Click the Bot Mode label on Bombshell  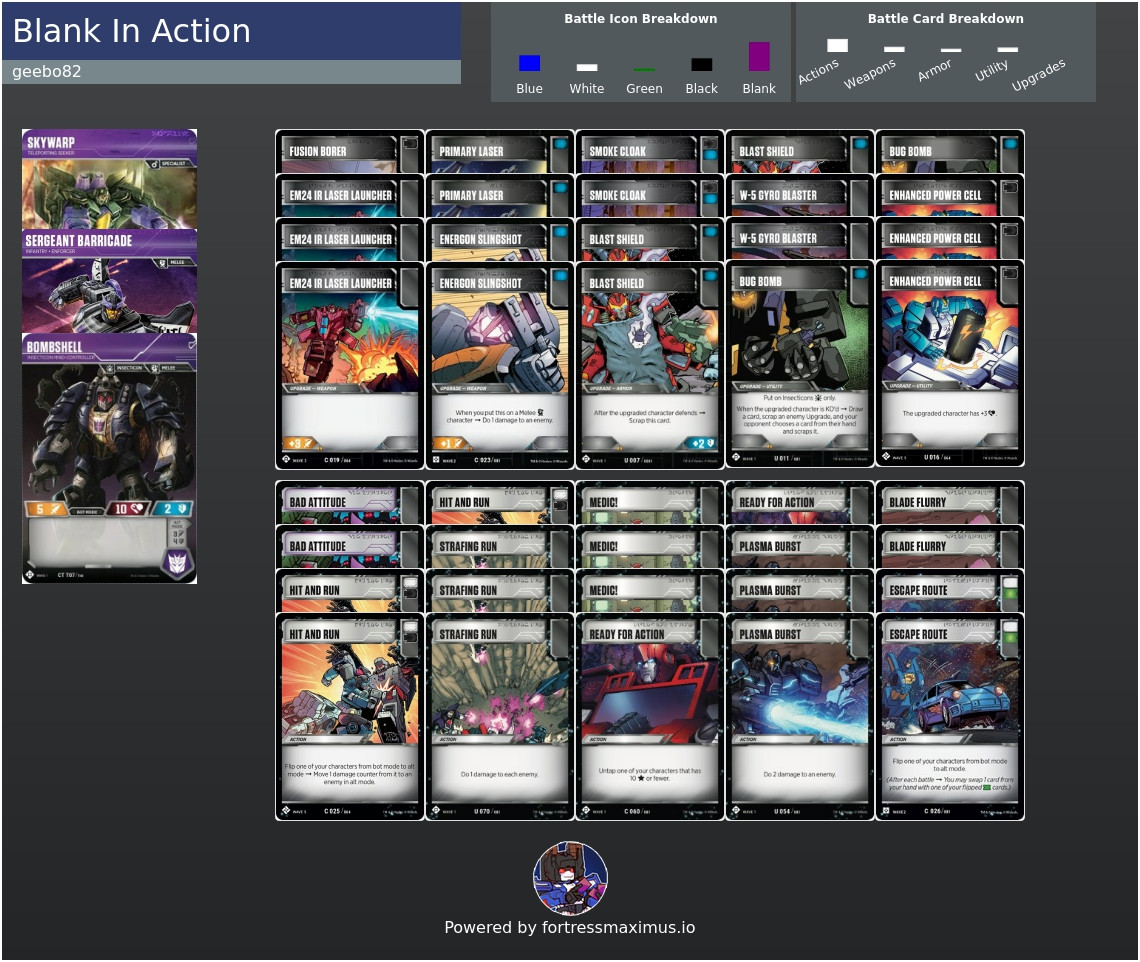click(x=87, y=511)
